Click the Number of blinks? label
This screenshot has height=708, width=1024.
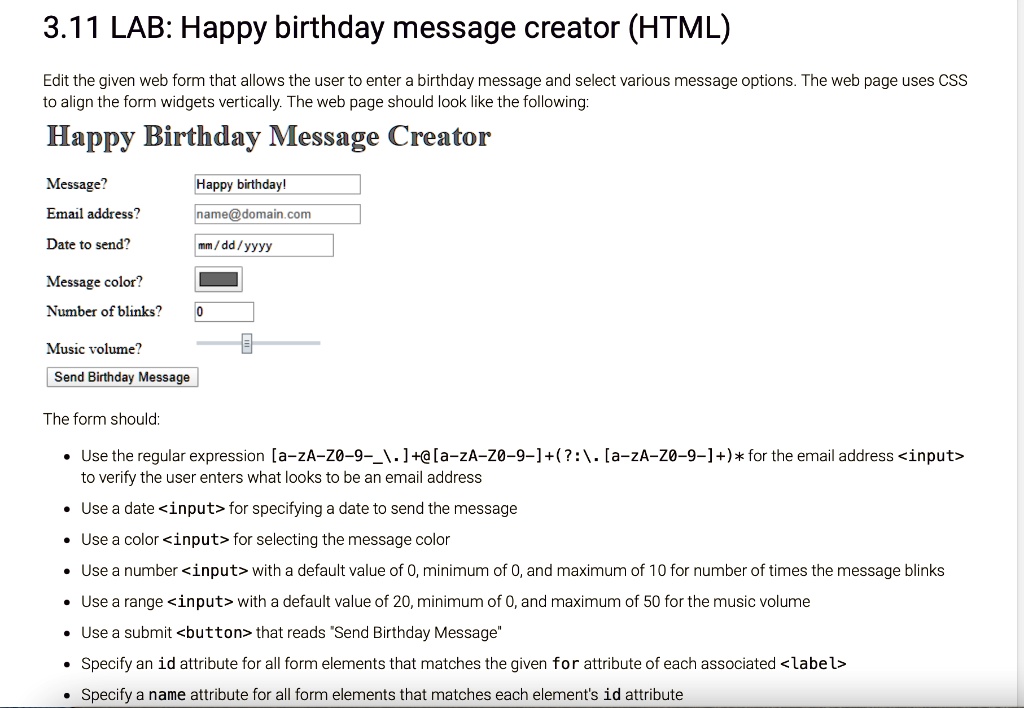tap(104, 312)
